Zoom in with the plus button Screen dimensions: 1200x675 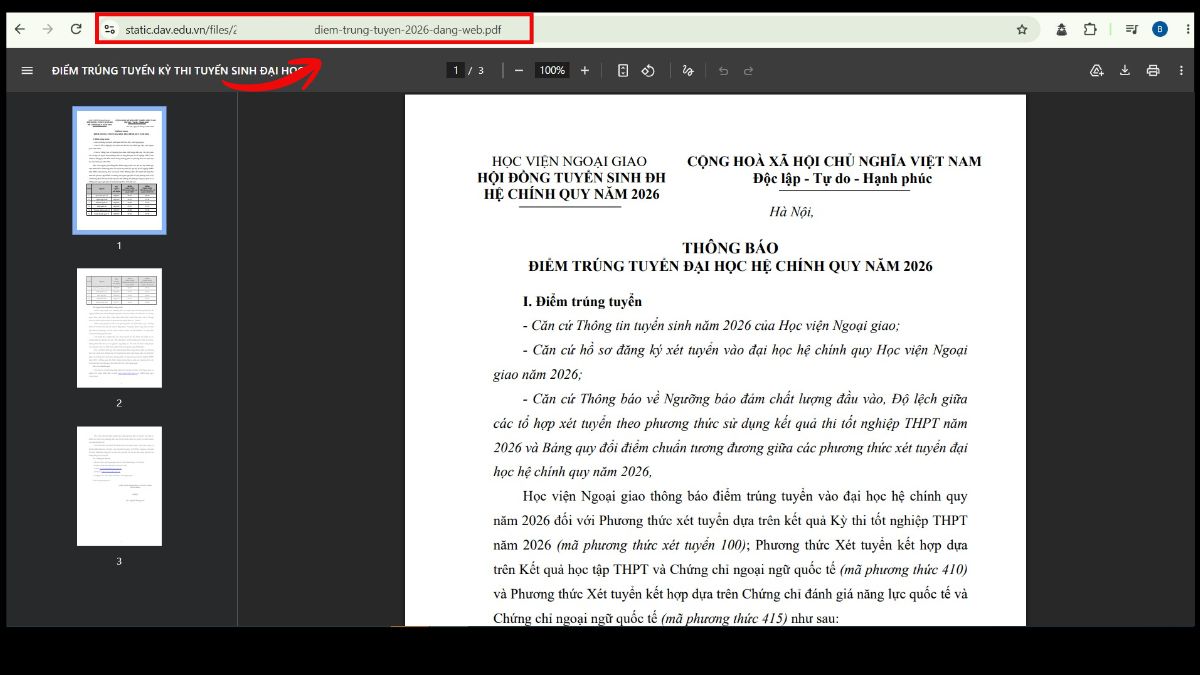pos(585,70)
